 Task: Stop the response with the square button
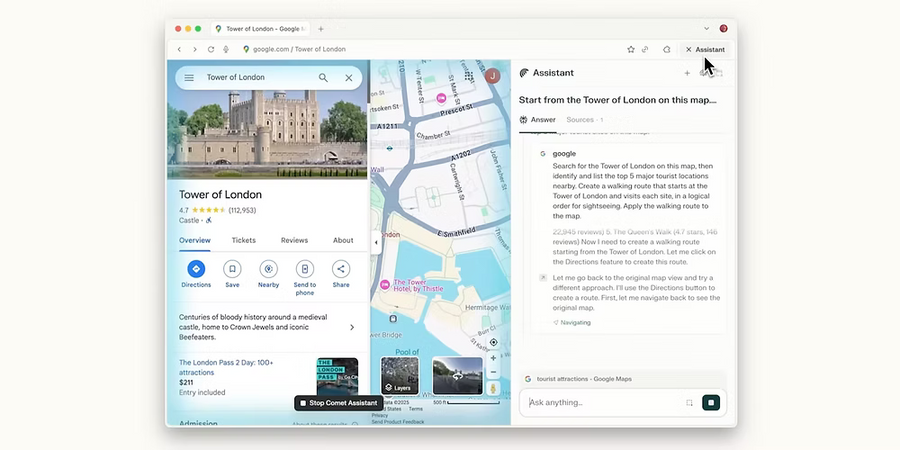711,402
